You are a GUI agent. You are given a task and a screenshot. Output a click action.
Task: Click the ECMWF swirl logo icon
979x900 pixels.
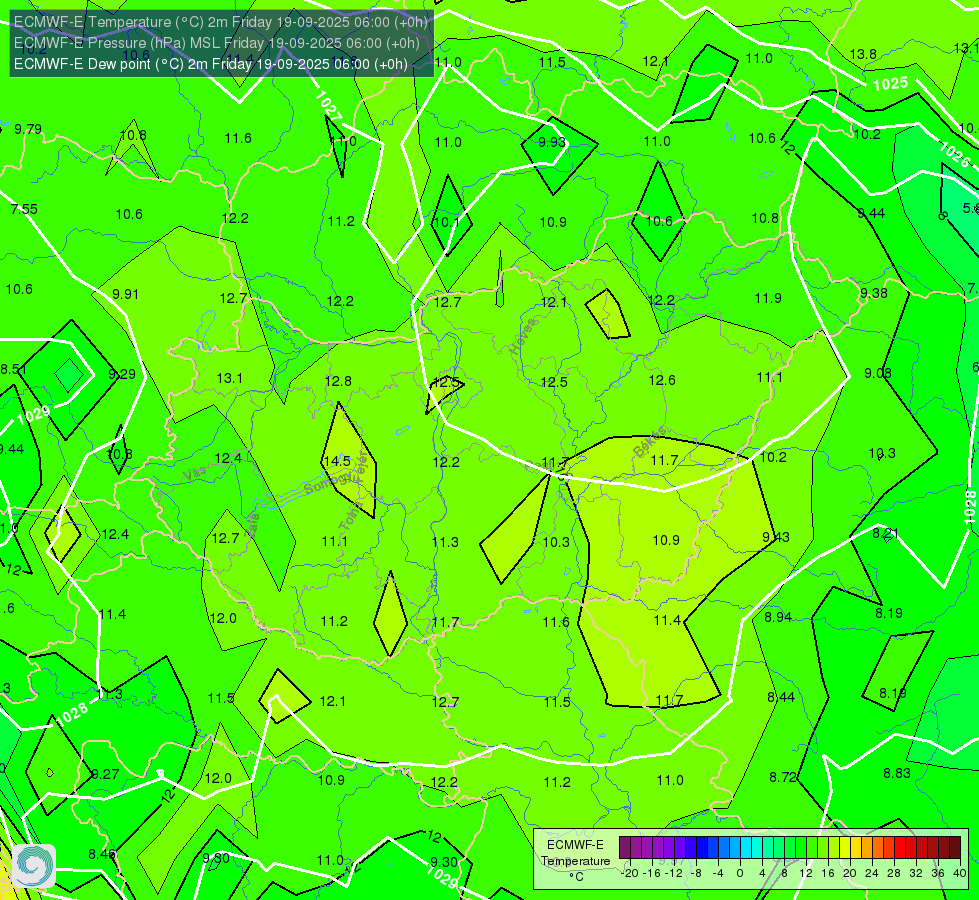pyautogui.click(x=34, y=866)
